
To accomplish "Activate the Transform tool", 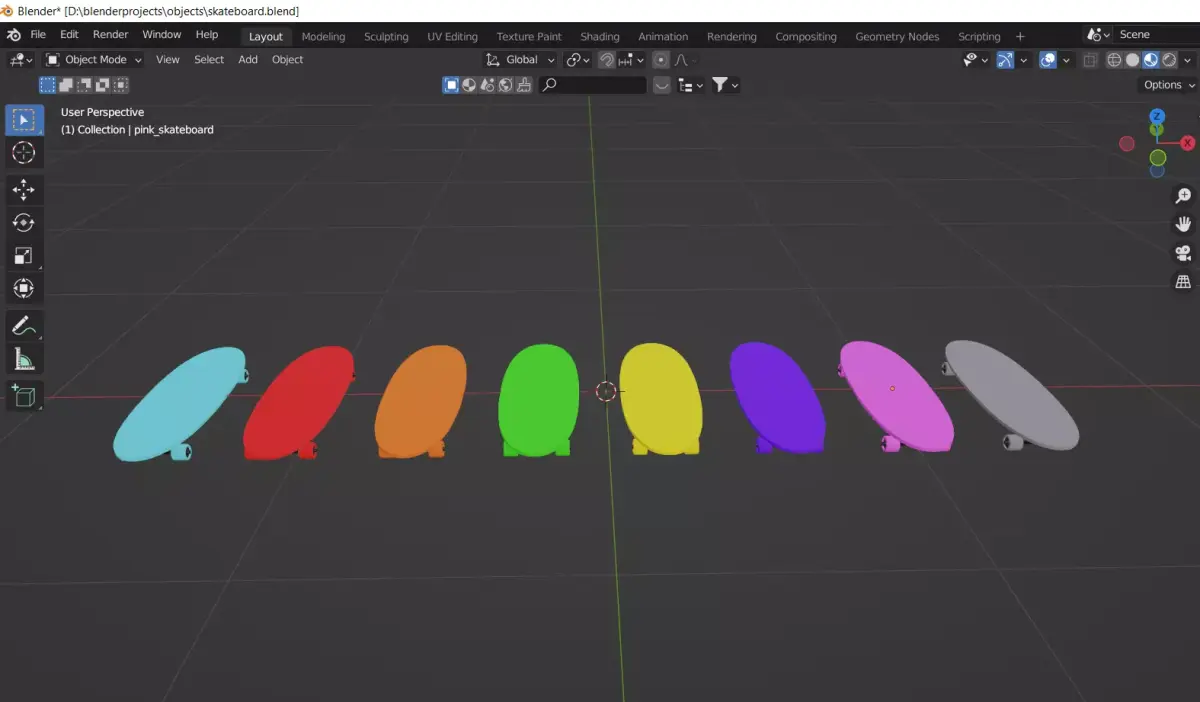I will (x=23, y=289).
